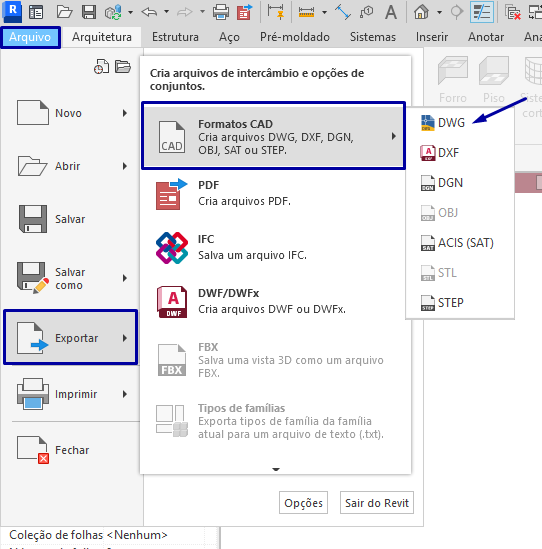Click the open documents icon
542x549 pixels.
pos(123,66)
